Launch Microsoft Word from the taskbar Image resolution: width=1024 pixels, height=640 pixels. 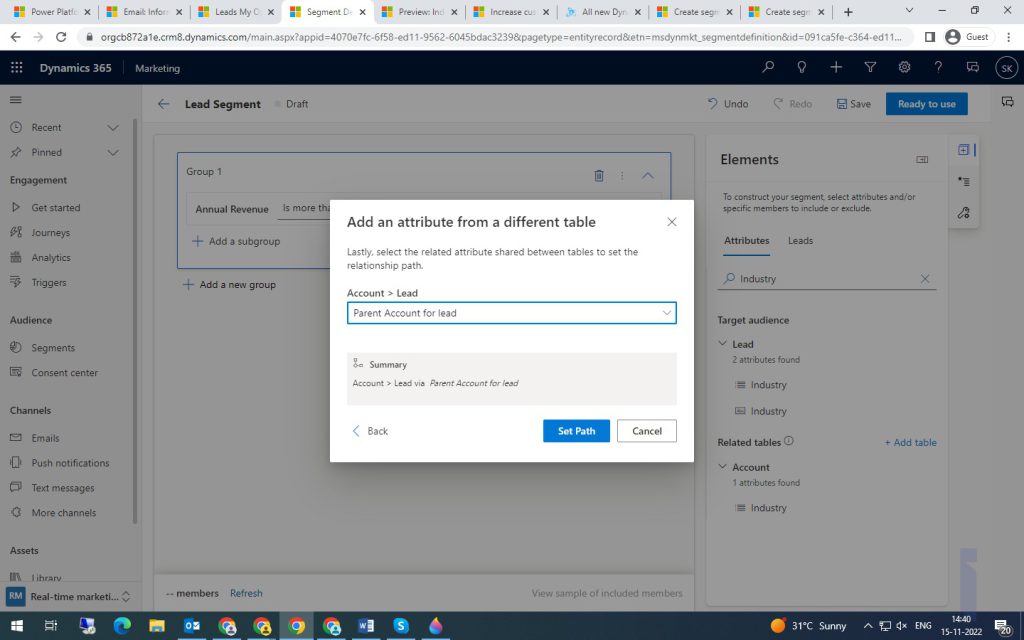[x=366, y=625]
